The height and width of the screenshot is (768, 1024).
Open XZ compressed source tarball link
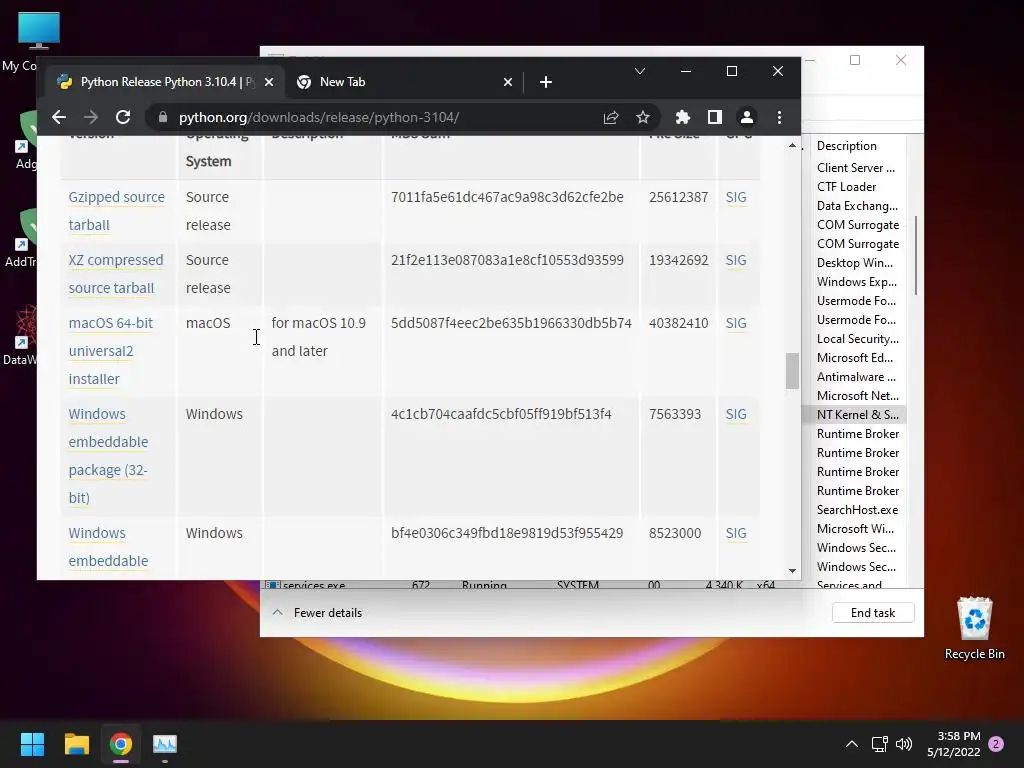pos(116,274)
